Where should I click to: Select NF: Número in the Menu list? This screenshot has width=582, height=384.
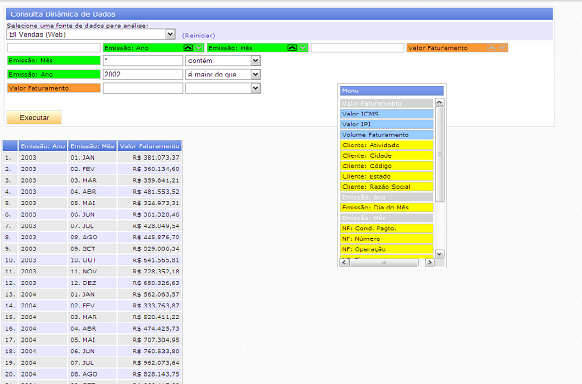pyautogui.click(x=386, y=239)
